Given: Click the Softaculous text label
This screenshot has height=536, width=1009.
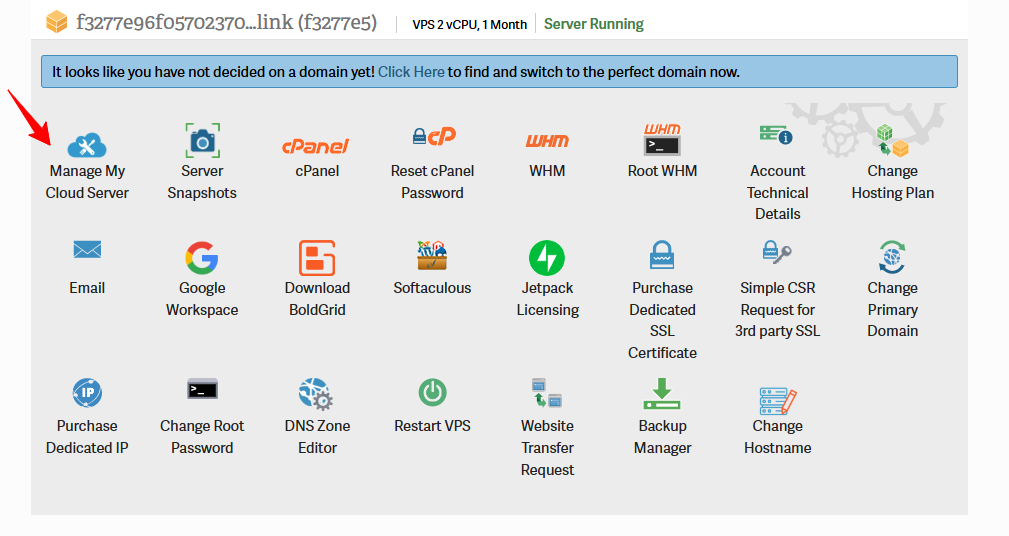Looking at the screenshot, I should (432, 288).
